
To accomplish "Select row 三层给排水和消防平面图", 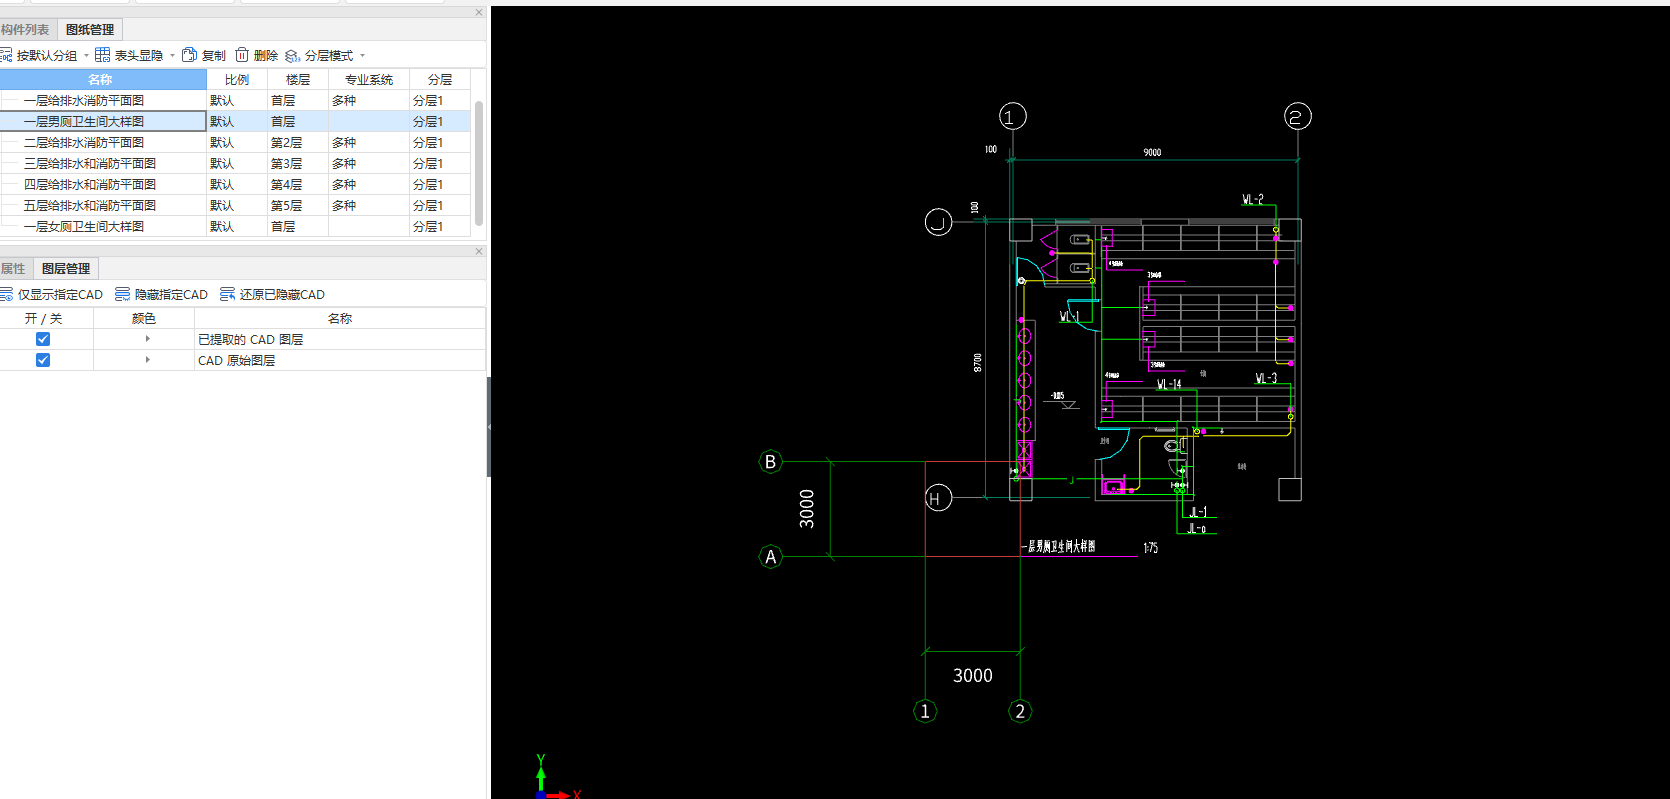I will pos(235,164).
